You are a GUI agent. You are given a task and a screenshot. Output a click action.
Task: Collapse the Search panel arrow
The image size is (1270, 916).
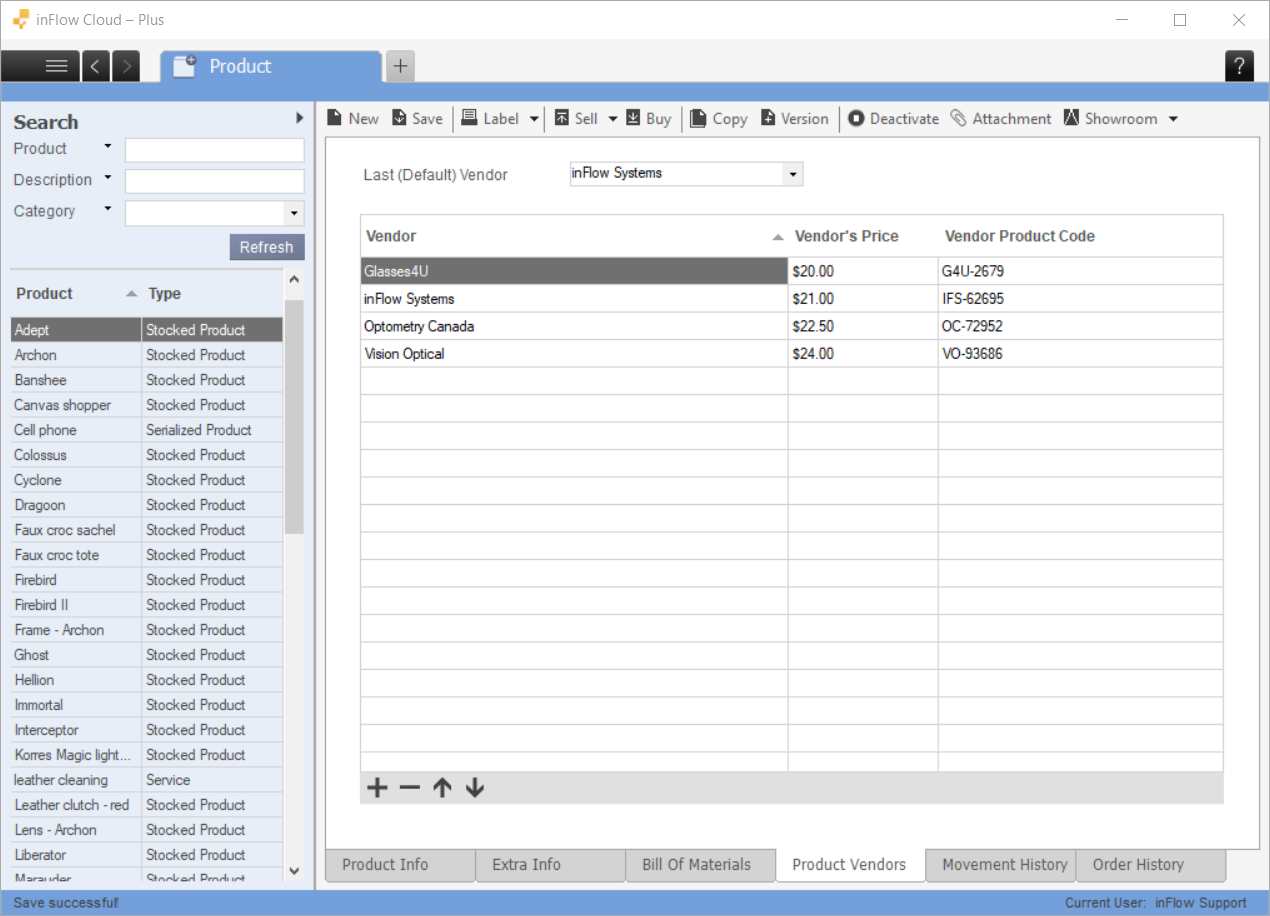[x=299, y=118]
